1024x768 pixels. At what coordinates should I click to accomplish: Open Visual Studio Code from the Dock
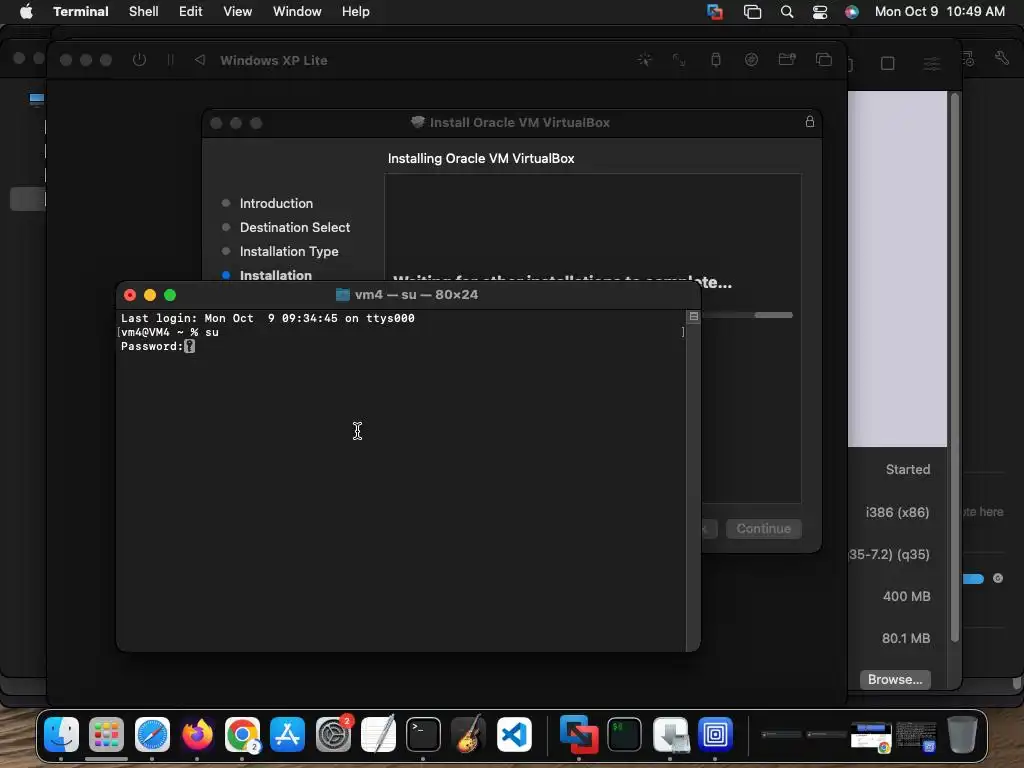click(x=514, y=734)
